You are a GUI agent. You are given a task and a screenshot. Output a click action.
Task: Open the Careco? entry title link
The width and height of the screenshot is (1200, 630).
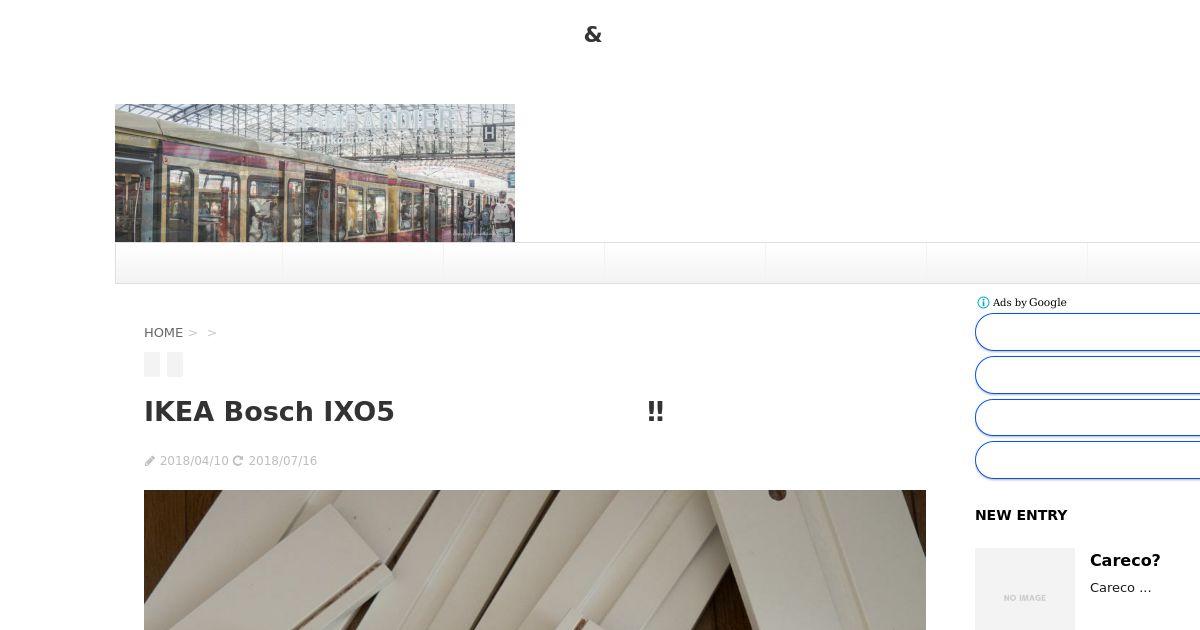[1125, 560]
